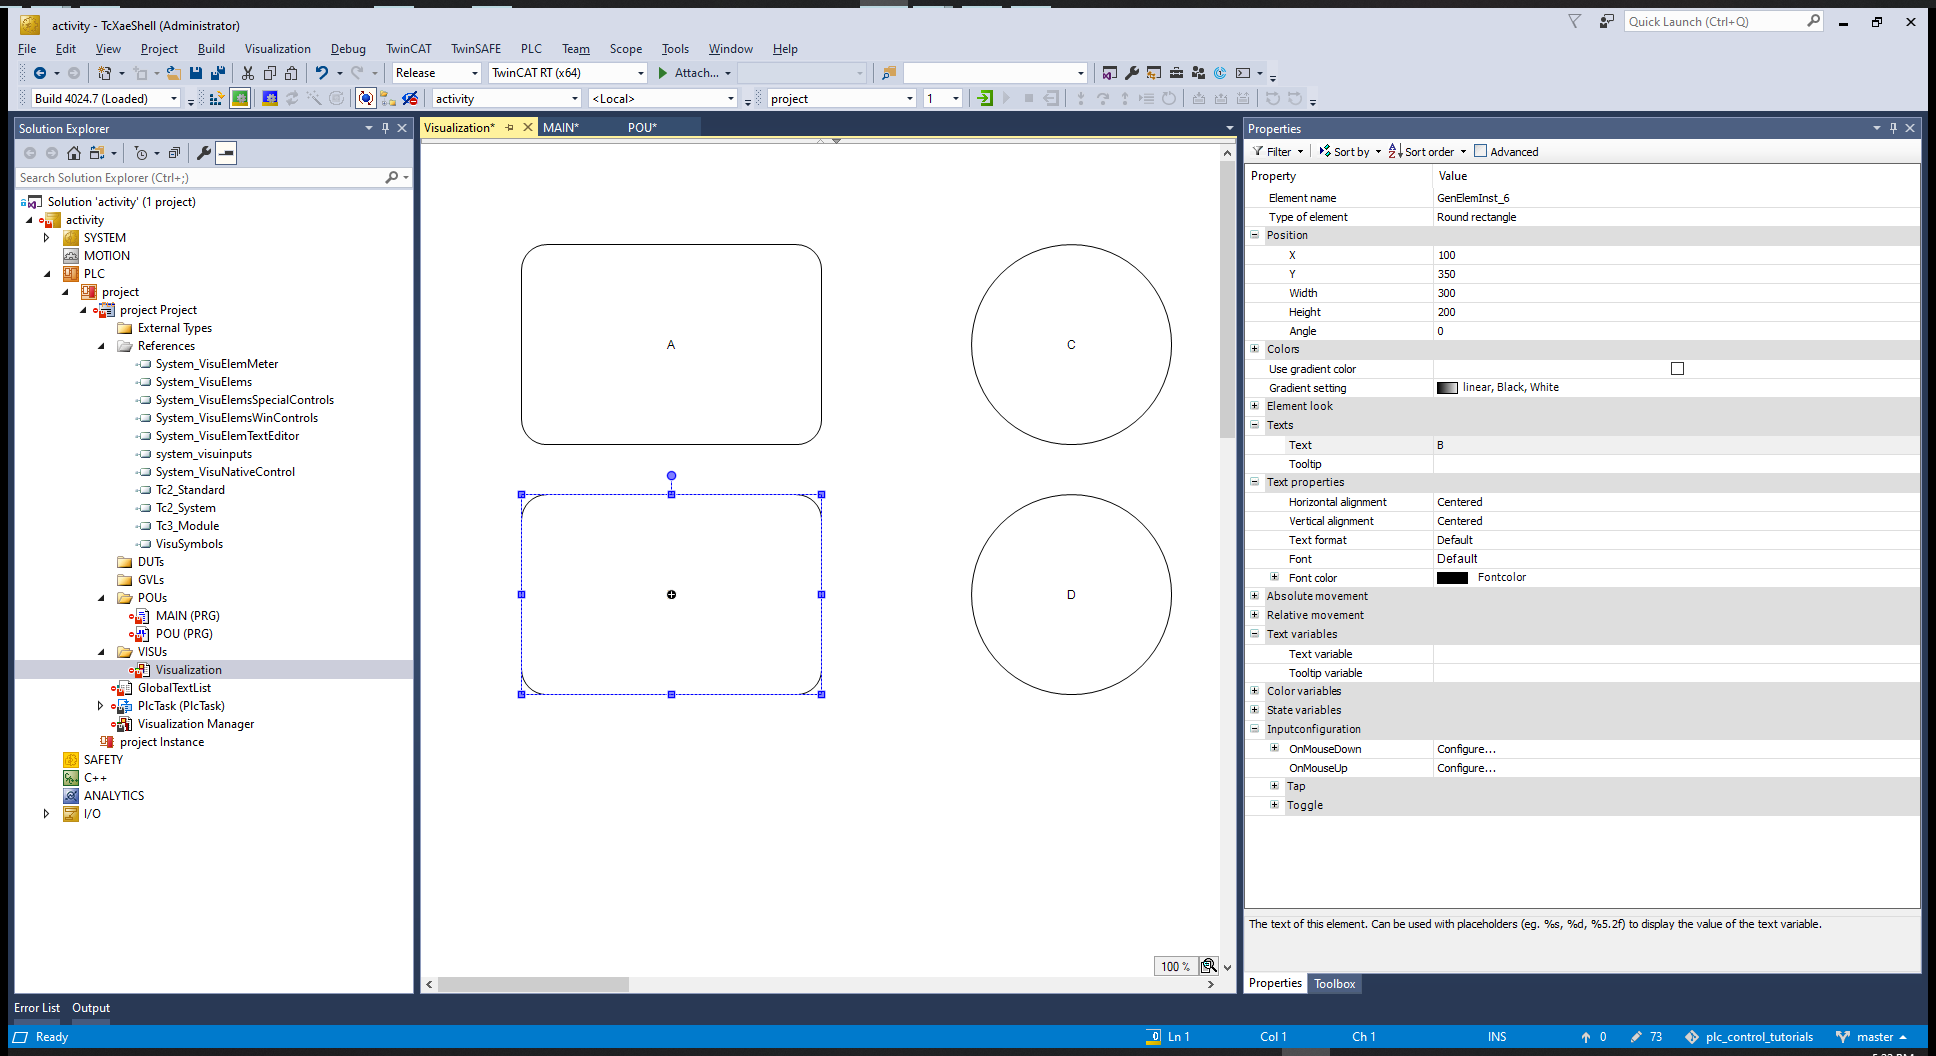Check the Use gradient color checkbox
This screenshot has width=1936, height=1056.
[x=1677, y=369]
